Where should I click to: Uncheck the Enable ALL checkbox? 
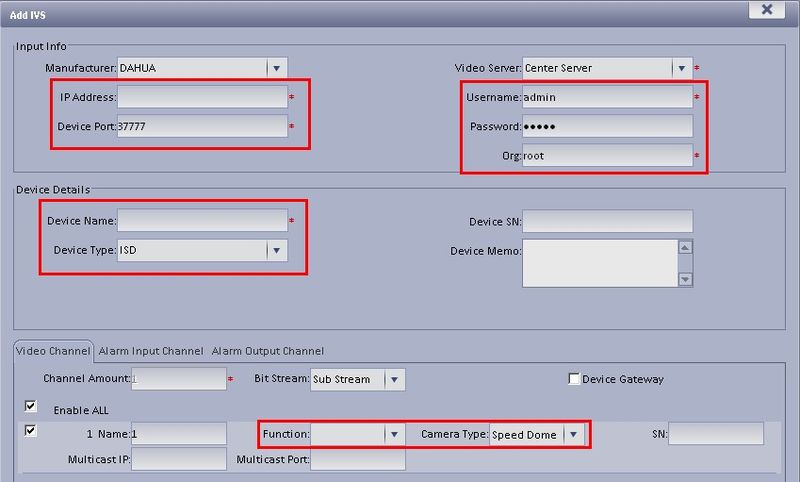tap(31, 406)
